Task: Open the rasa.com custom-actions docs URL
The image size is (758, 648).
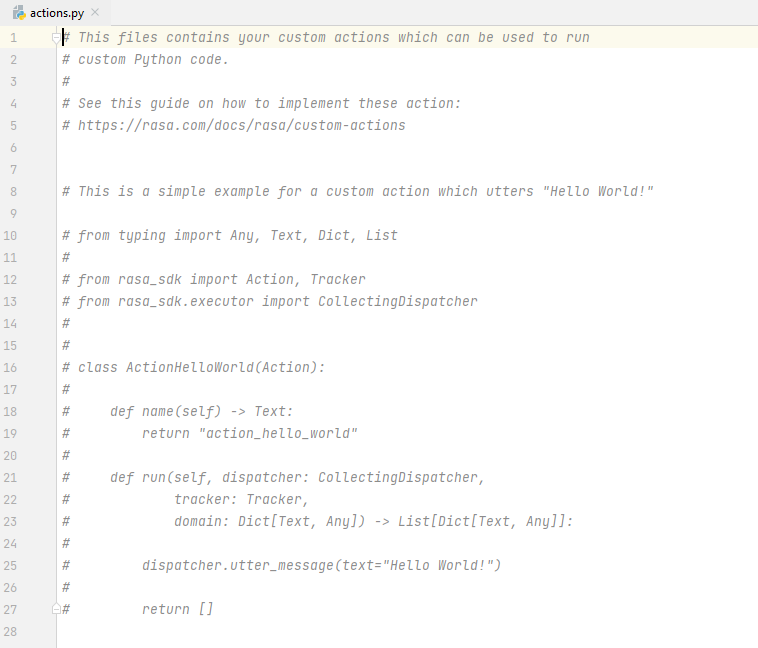Action: [x=241, y=126]
